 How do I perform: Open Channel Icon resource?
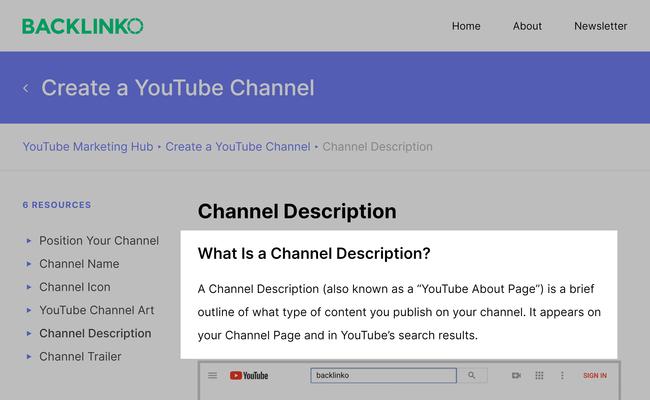(x=75, y=287)
